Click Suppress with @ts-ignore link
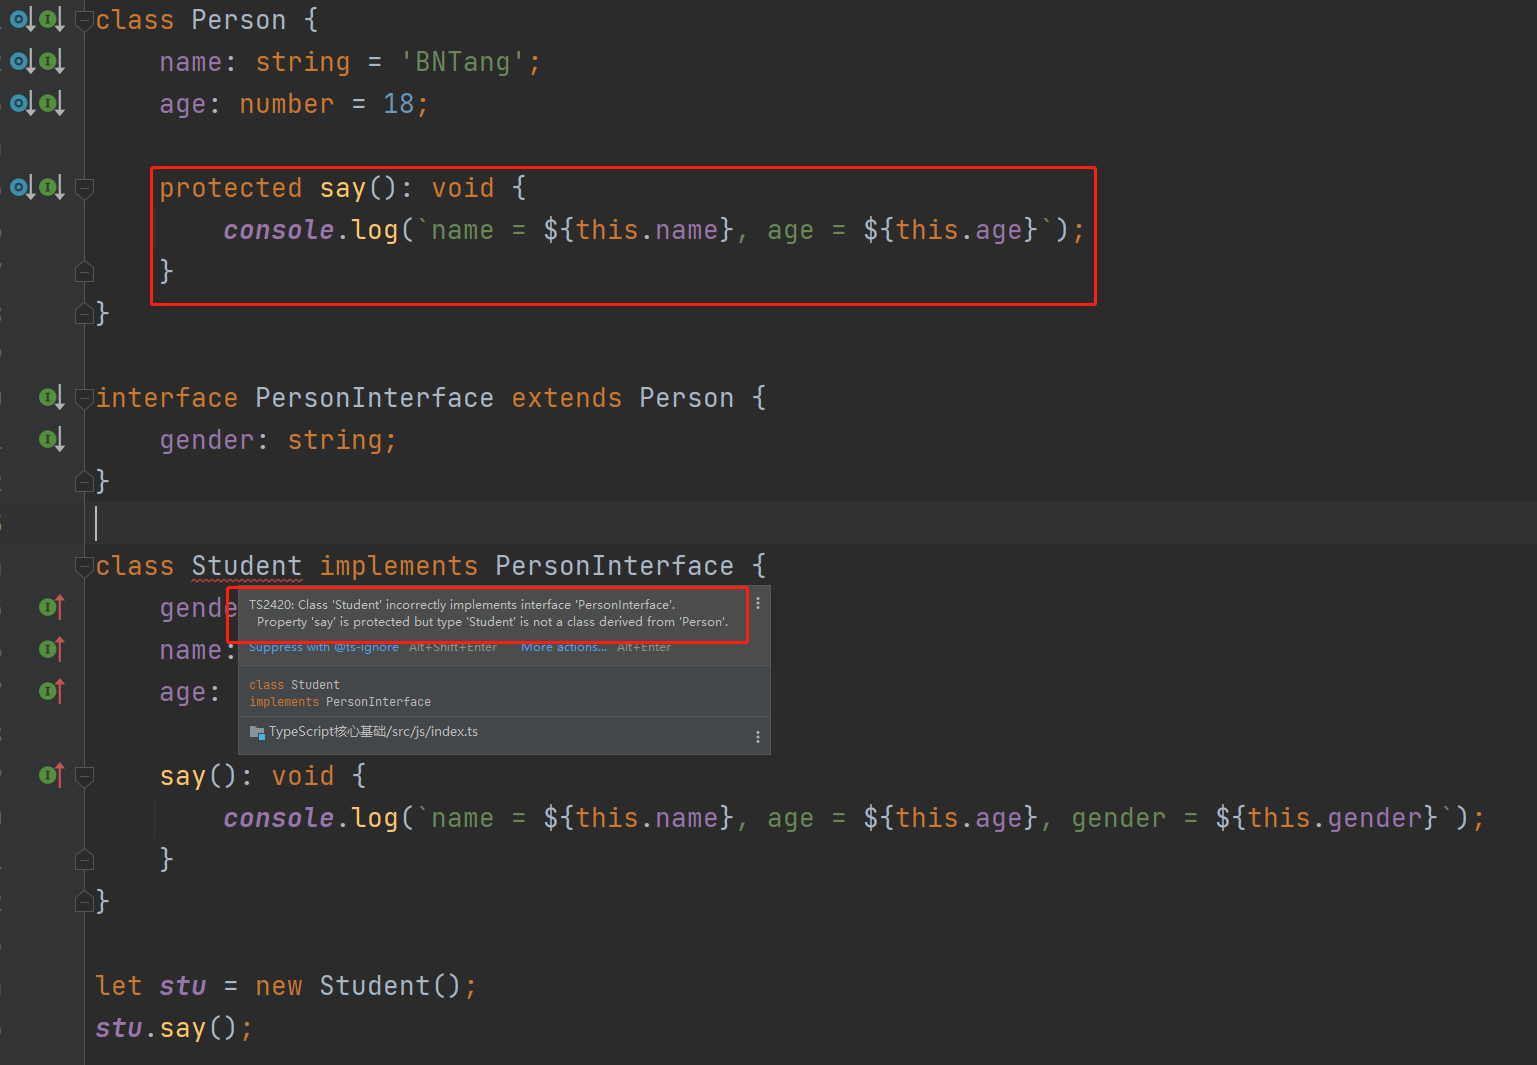The height and width of the screenshot is (1065, 1537). pos(323,647)
